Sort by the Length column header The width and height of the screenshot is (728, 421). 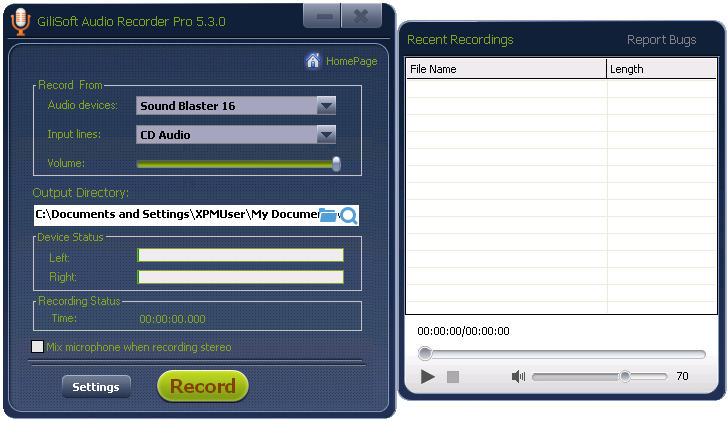(662, 69)
